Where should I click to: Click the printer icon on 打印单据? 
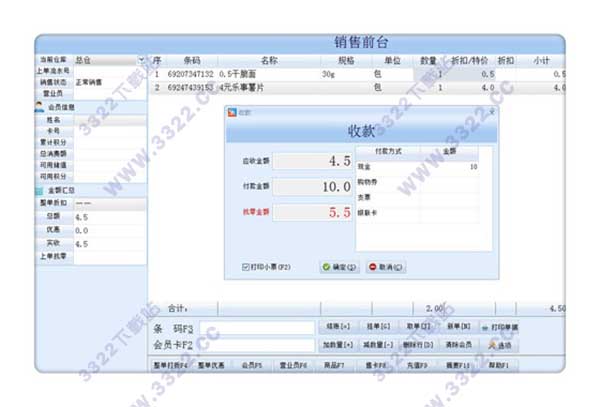point(485,328)
